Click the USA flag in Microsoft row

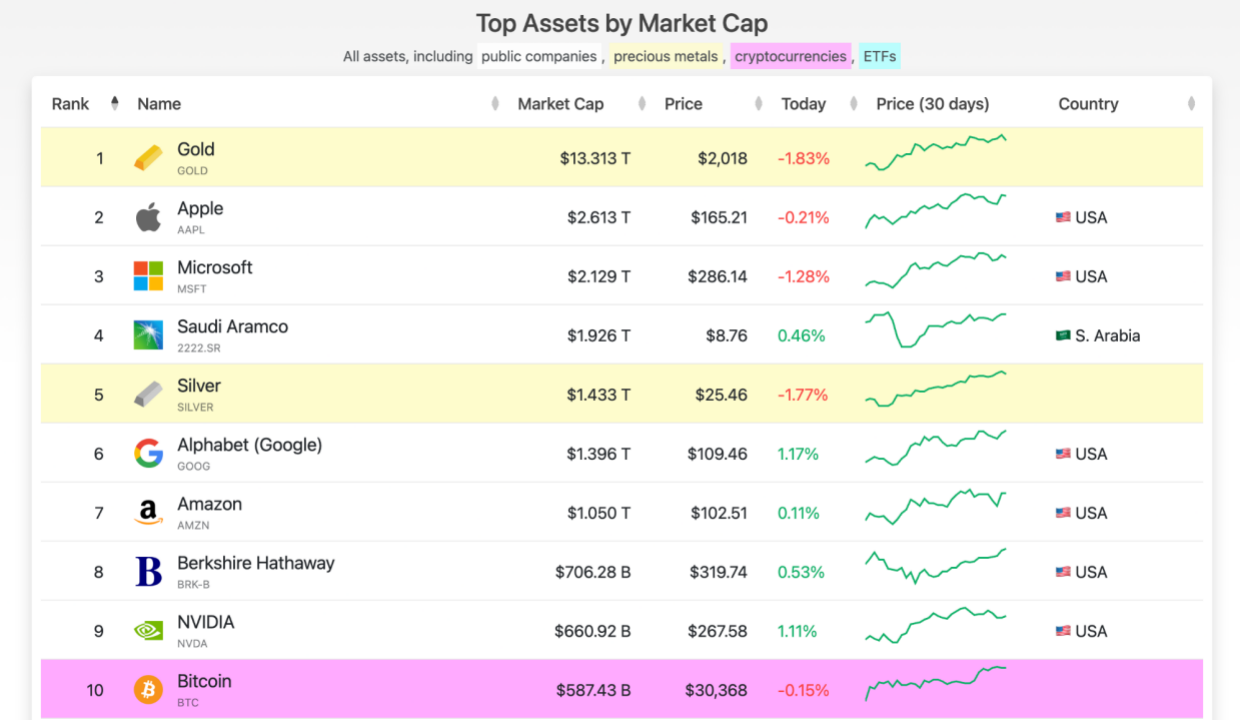click(1063, 276)
